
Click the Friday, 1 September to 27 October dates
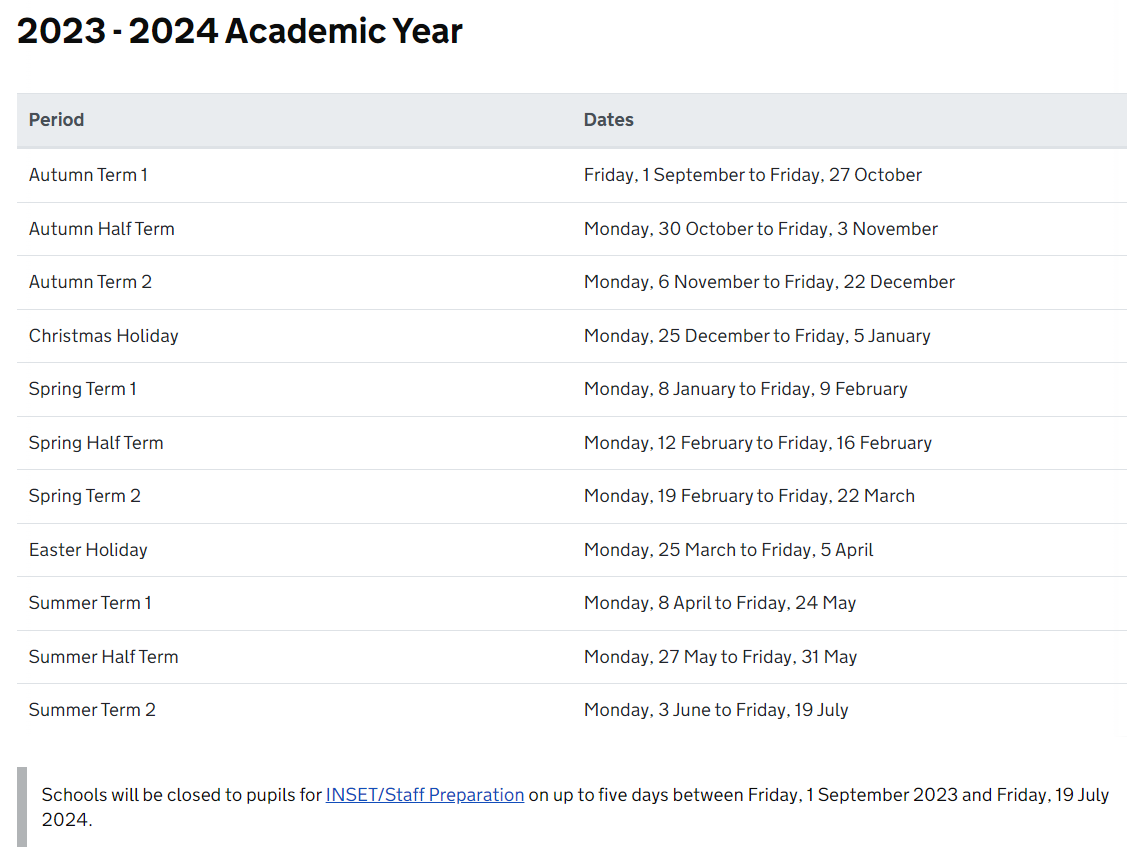753,175
